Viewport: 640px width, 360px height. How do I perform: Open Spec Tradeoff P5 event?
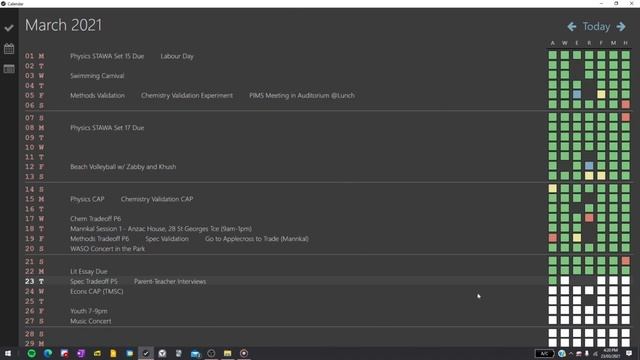[x=93, y=282]
